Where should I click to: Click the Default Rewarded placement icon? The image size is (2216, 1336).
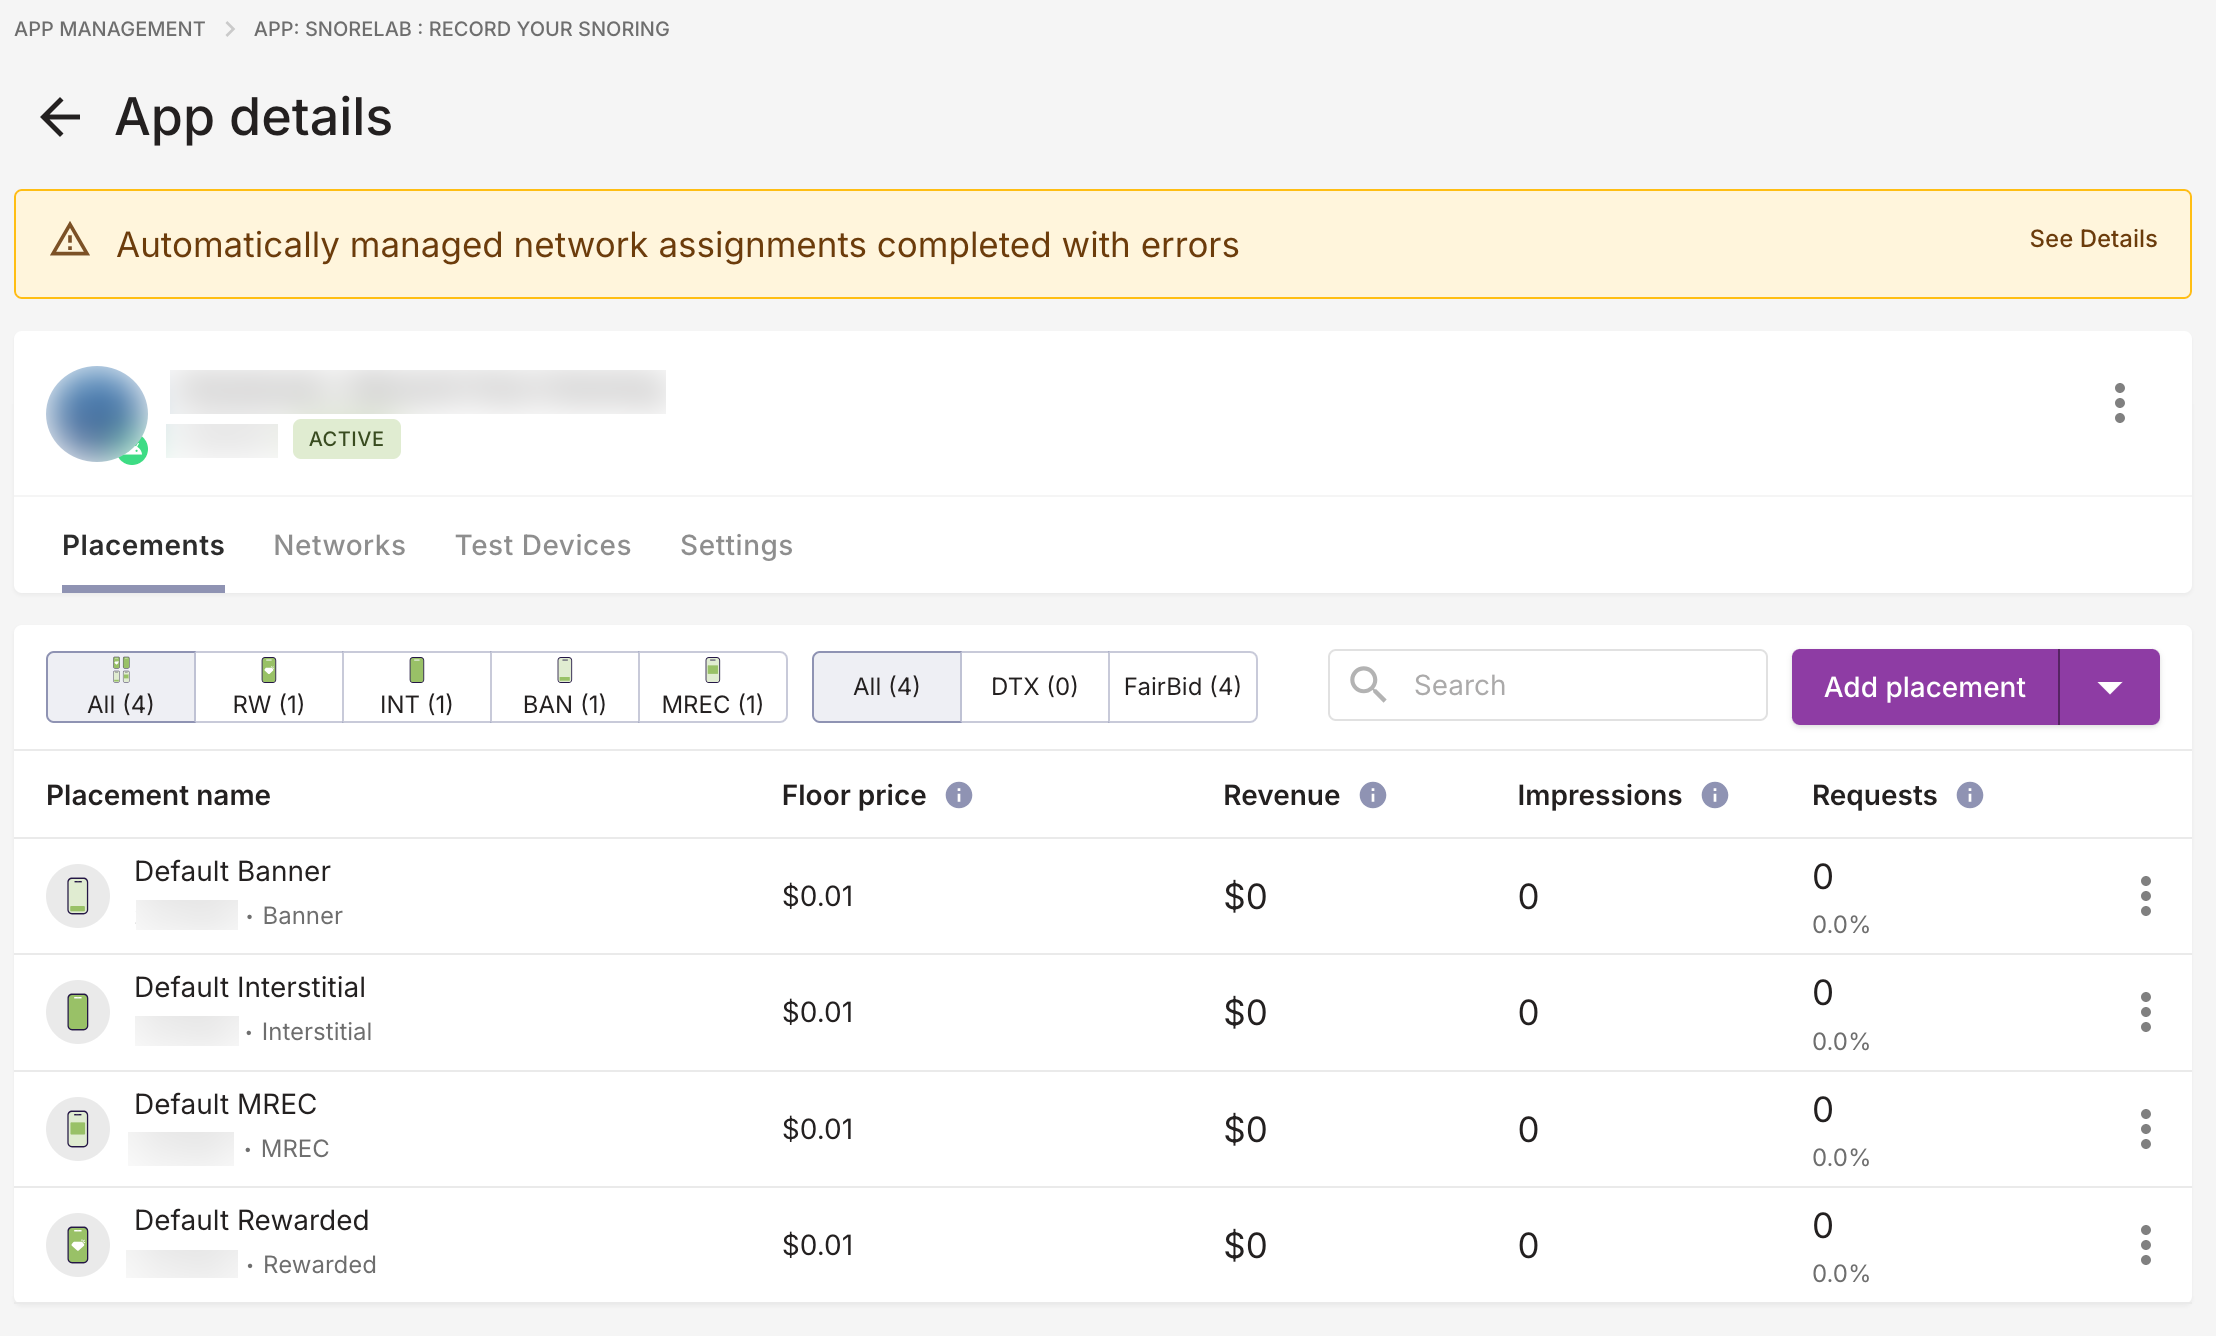click(x=78, y=1245)
